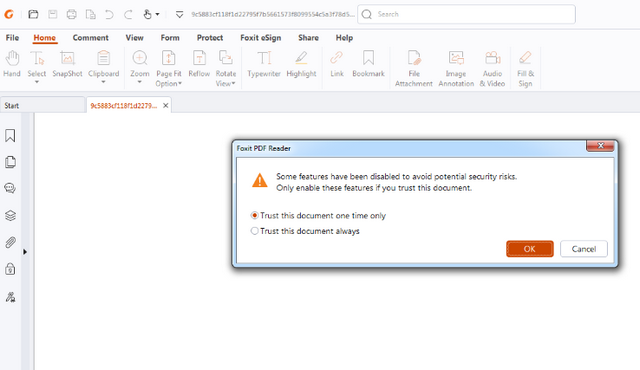640x370 pixels.
Task: Switch to the Form tab
Action: tap(170, 38)
